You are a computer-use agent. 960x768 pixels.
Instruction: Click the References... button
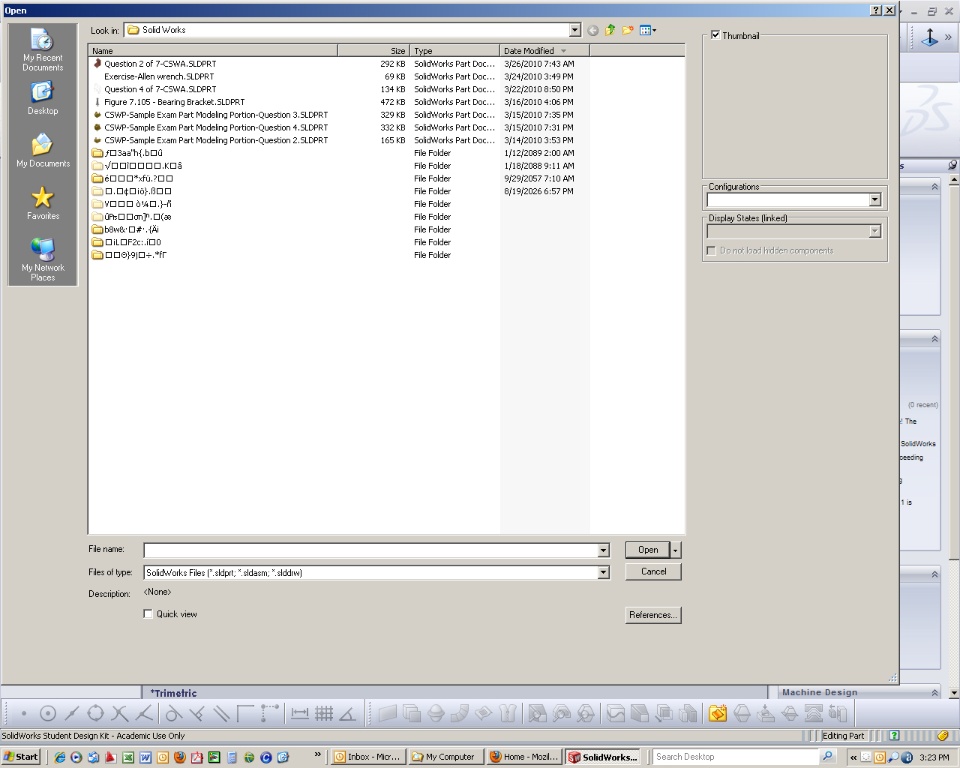pyautogui.click(x=653, y=615)
